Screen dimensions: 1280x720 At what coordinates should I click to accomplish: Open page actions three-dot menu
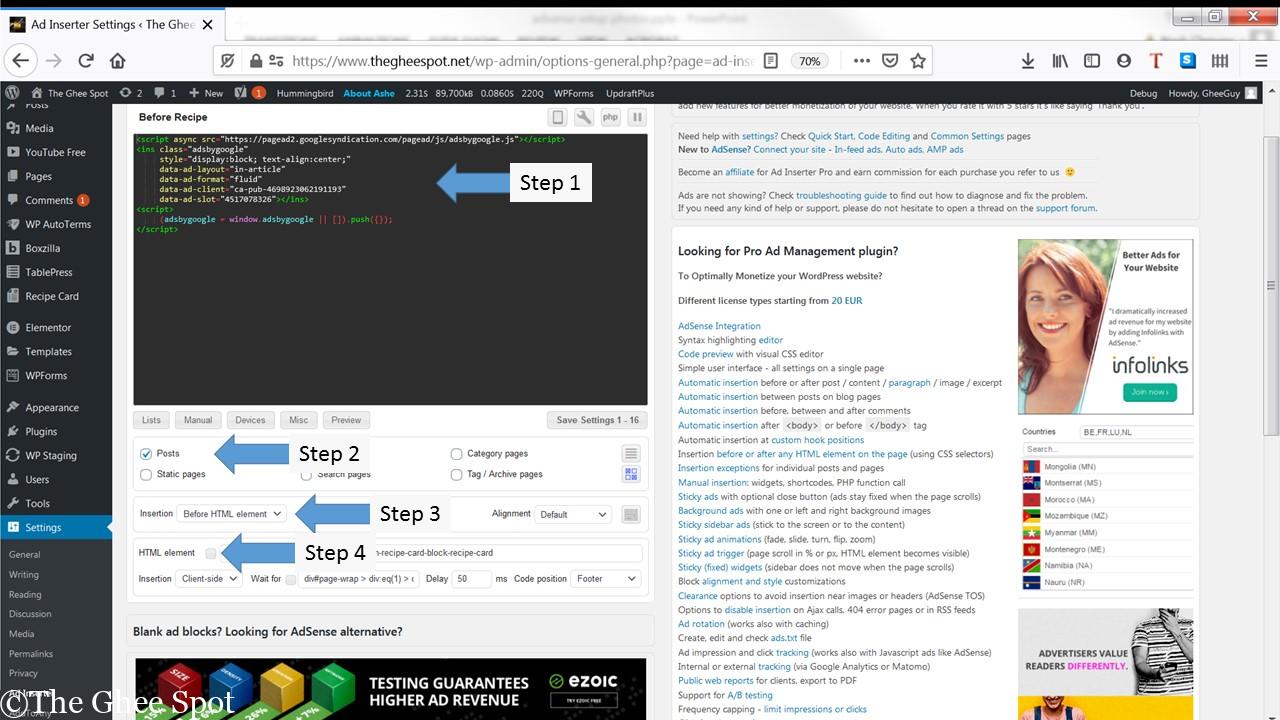click(861, 61)
